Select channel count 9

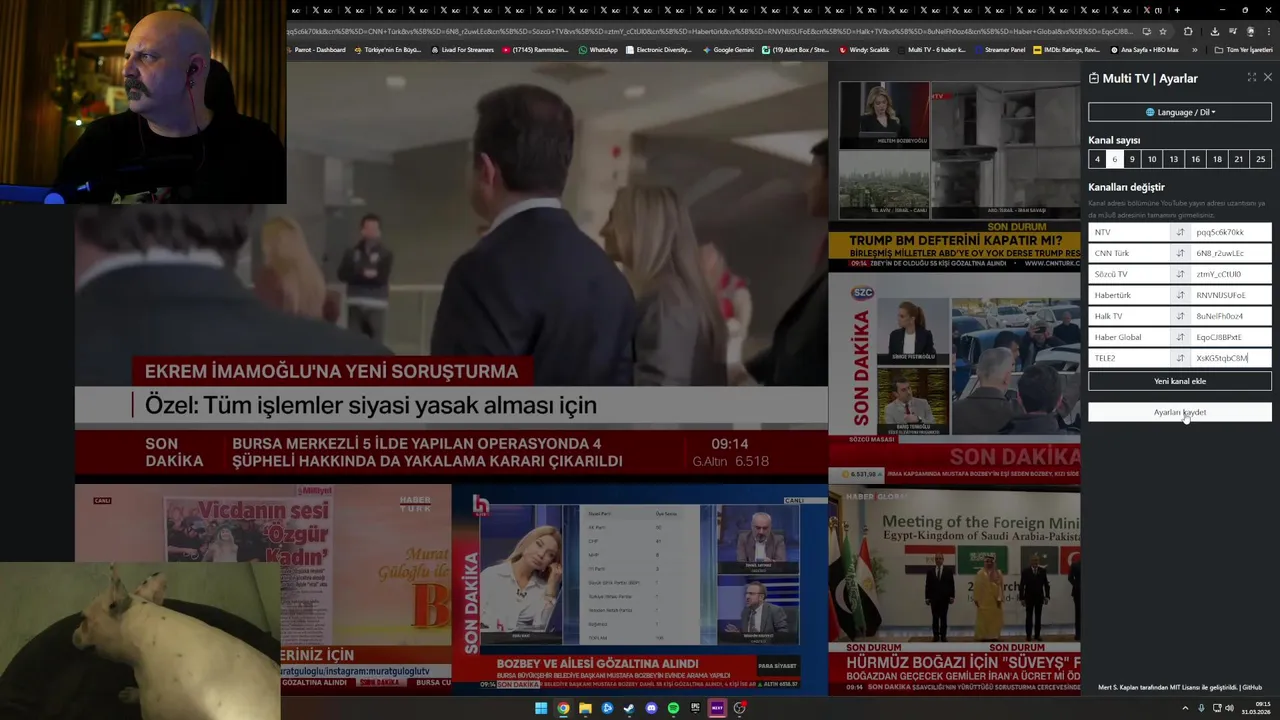(x=1132, y=159)
